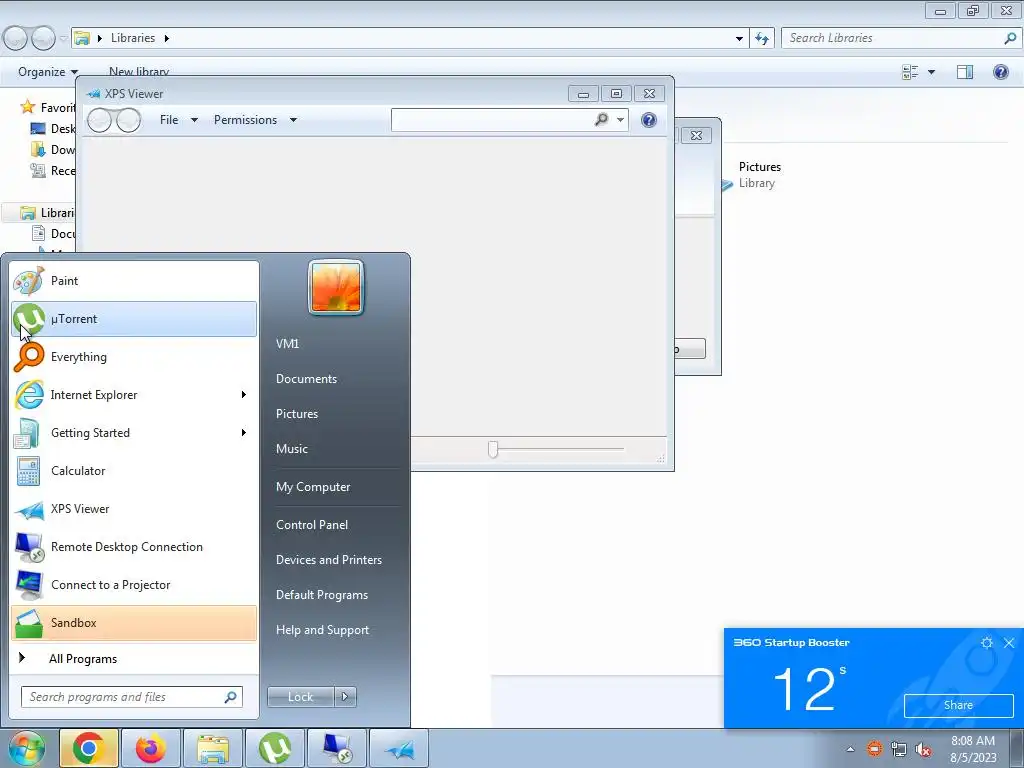Viewport: 1024px width, 768px height.
Task: Open Control Panel from Start menu
Action: tap(312, 524)
